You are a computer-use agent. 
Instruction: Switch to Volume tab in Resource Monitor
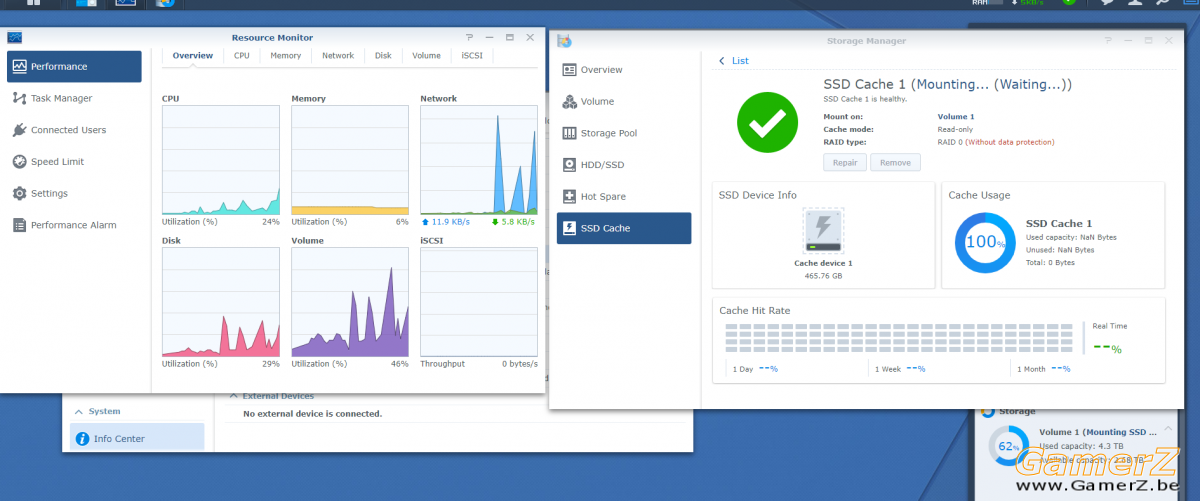(x=426, y=56)
